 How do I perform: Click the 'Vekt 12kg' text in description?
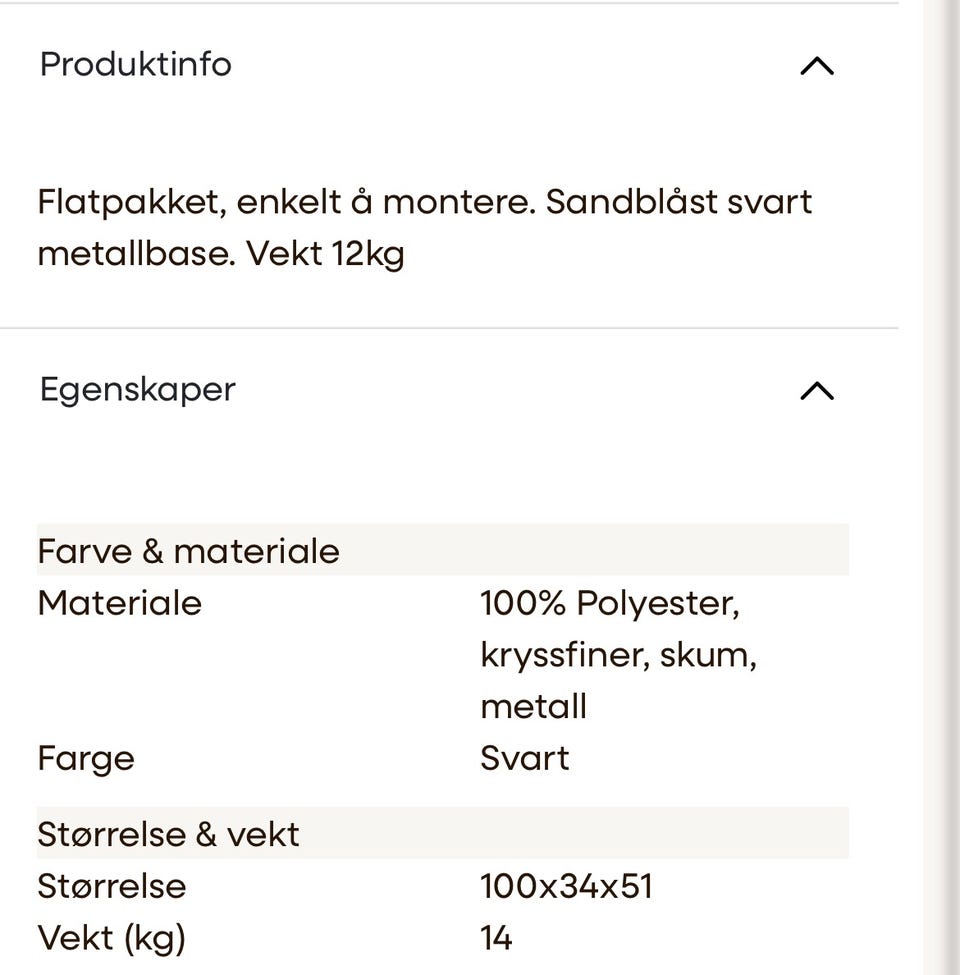point(325,254)
